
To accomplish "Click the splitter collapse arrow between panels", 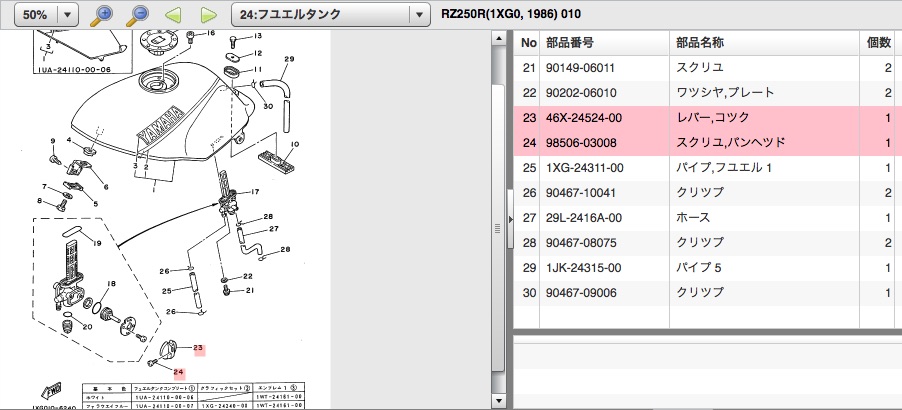I will (510, 219).
